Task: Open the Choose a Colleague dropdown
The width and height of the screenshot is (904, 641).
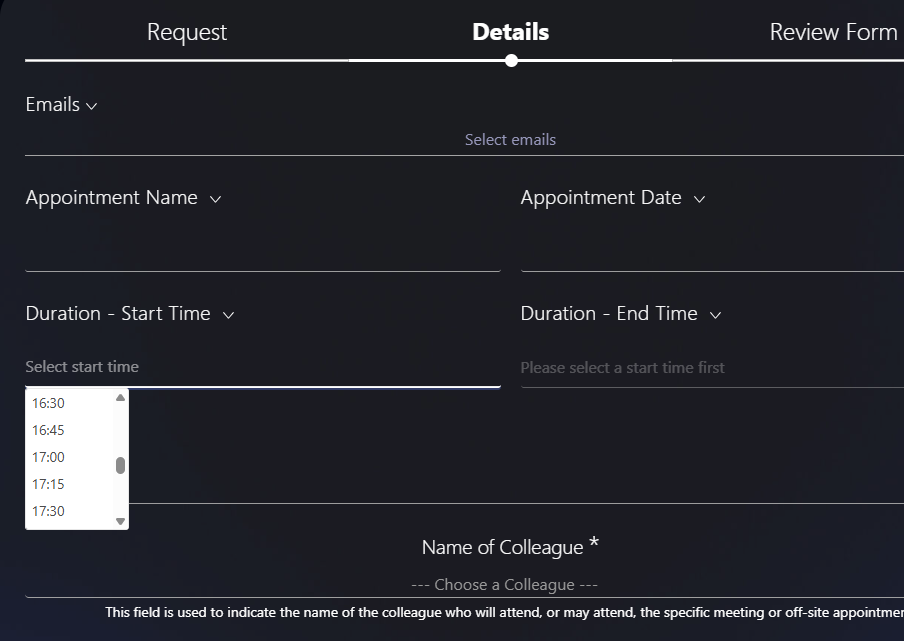Action: pos(504,585)
